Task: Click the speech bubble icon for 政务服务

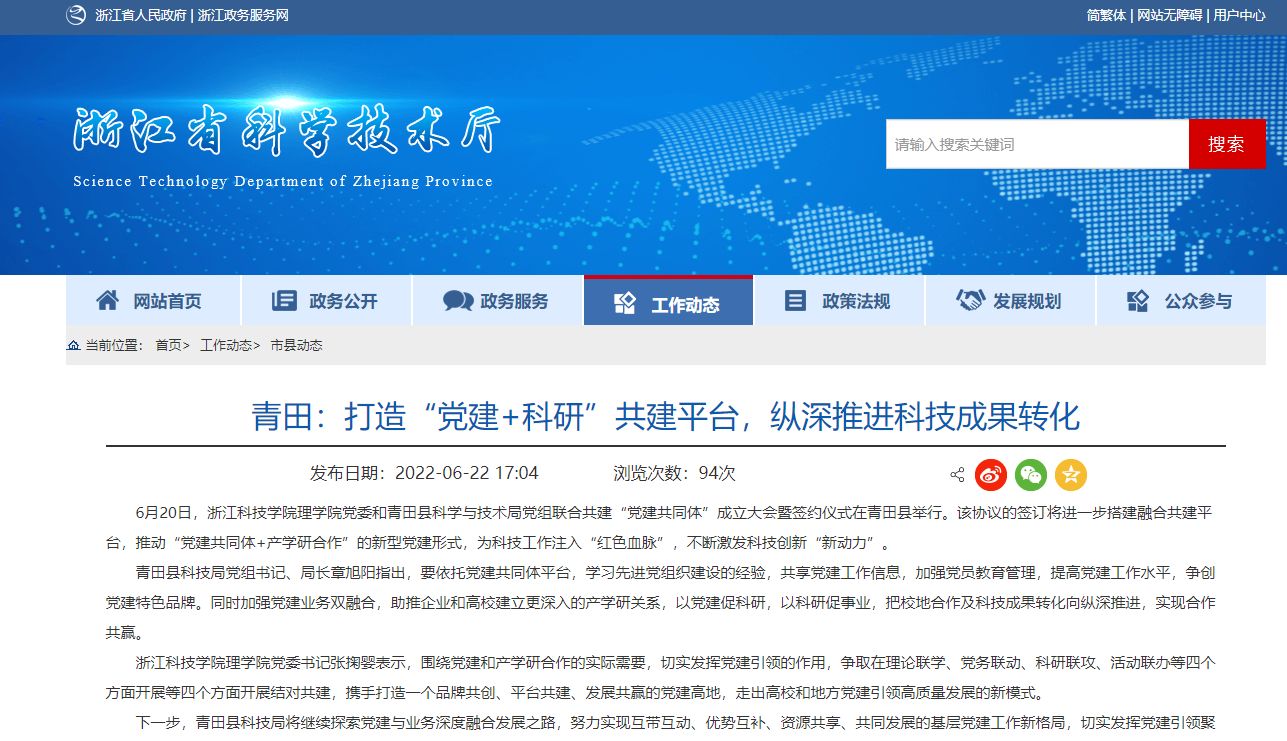Action: tap(458, 301)
